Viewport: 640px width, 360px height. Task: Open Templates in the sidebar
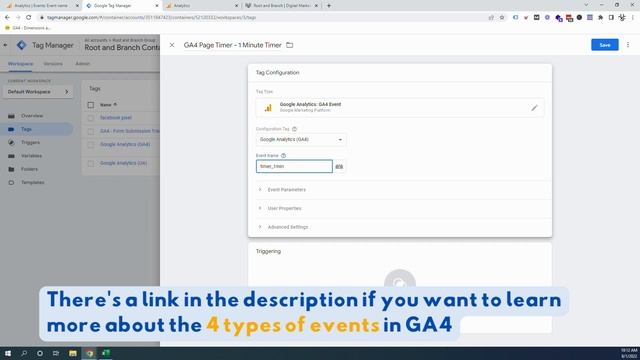point(32,182)
